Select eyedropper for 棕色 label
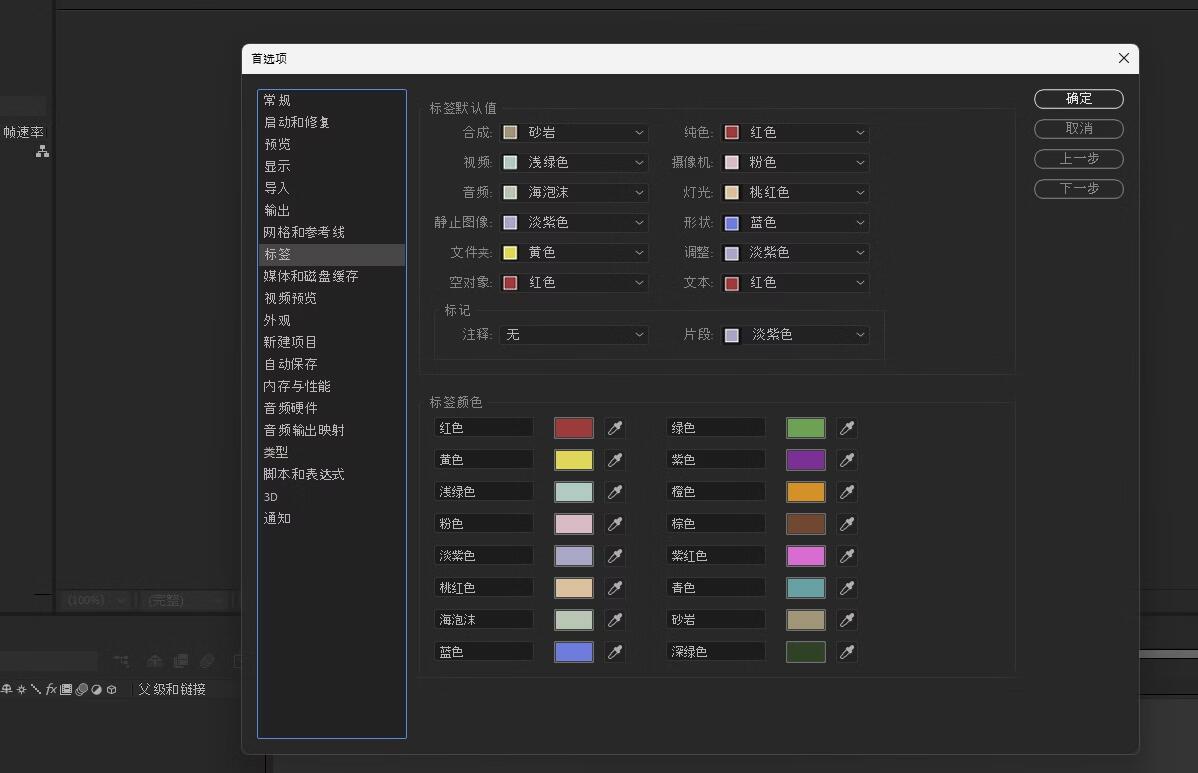 click(x=847, y=524)
